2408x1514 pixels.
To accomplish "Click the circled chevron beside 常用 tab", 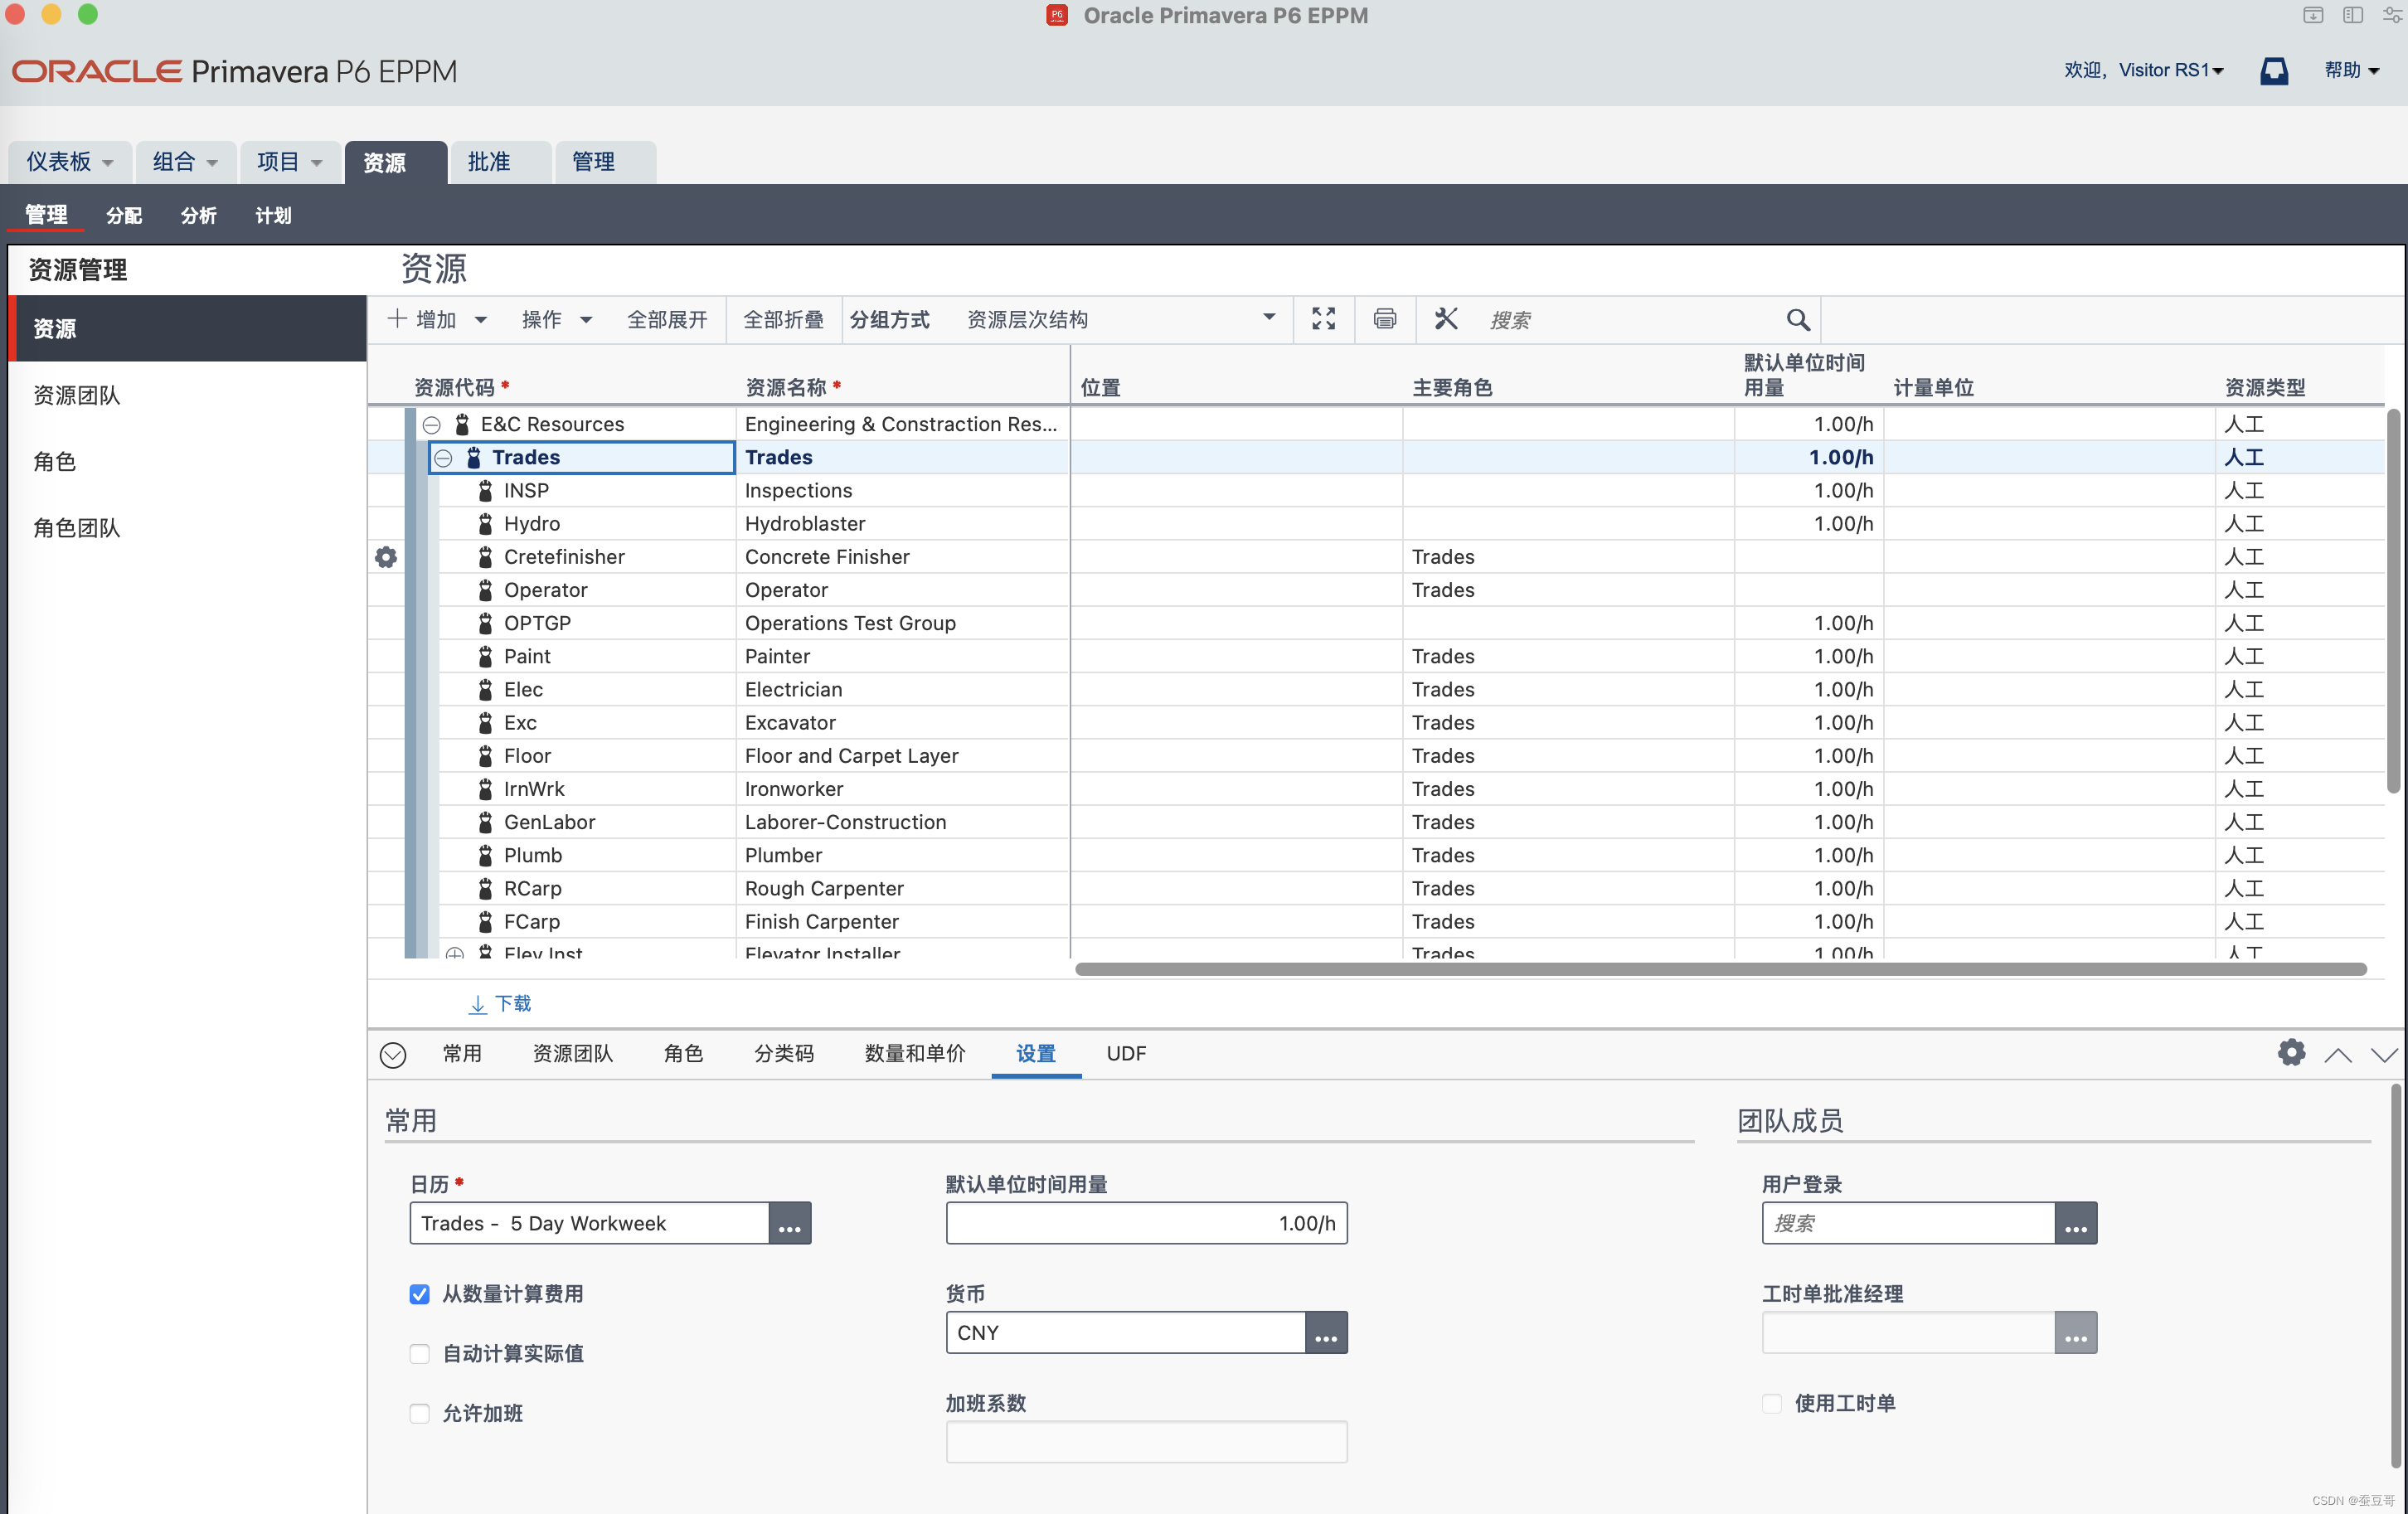I will (x=393, y=1054).
